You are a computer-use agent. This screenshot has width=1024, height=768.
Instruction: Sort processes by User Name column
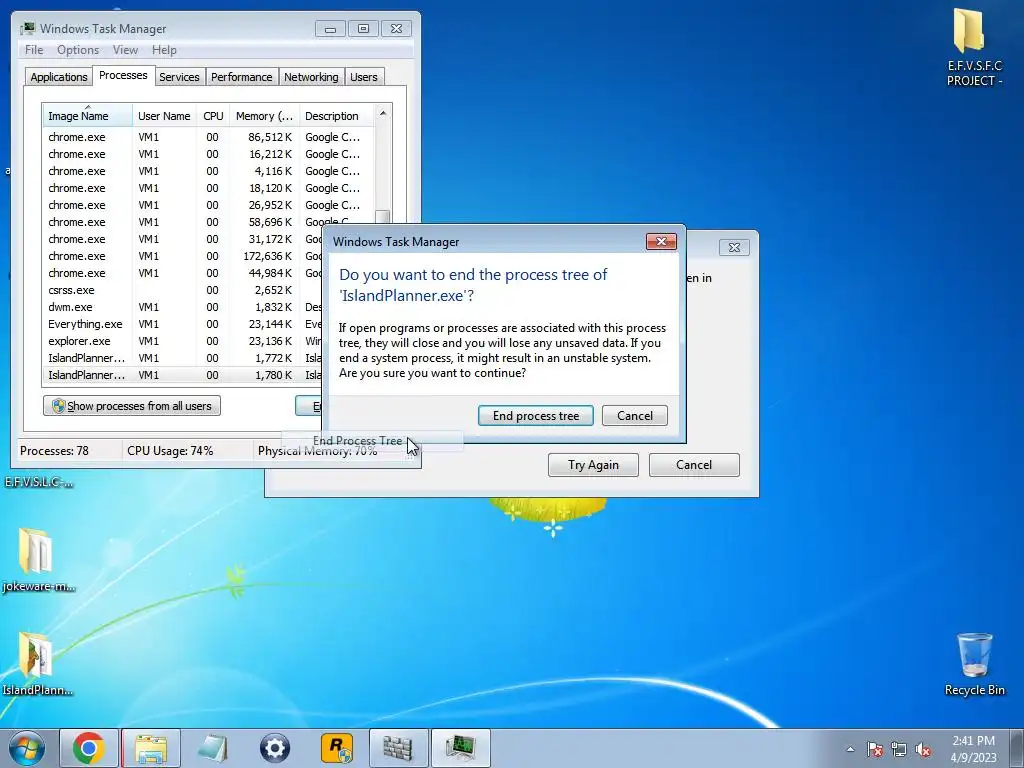(164, 116)
